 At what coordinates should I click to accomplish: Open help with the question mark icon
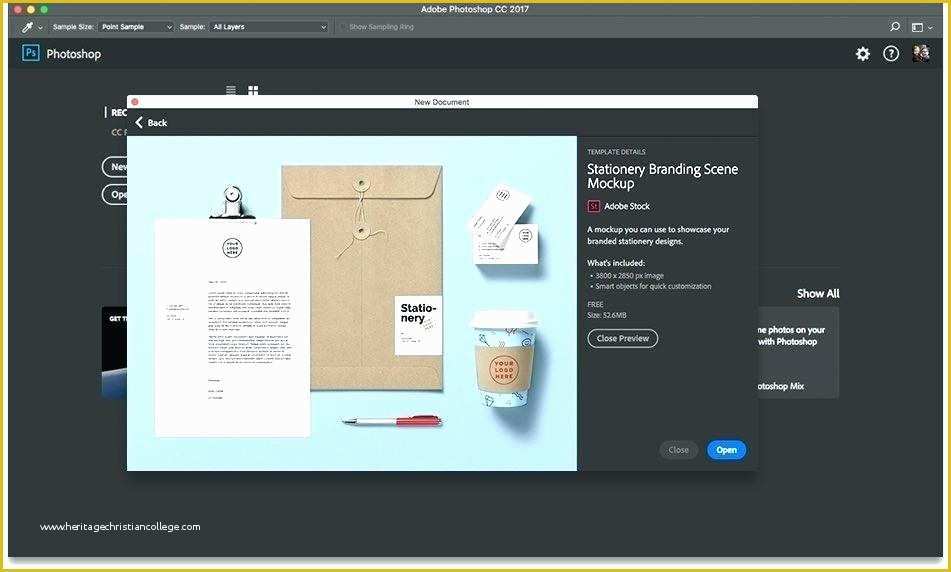(x=890, y=53)
